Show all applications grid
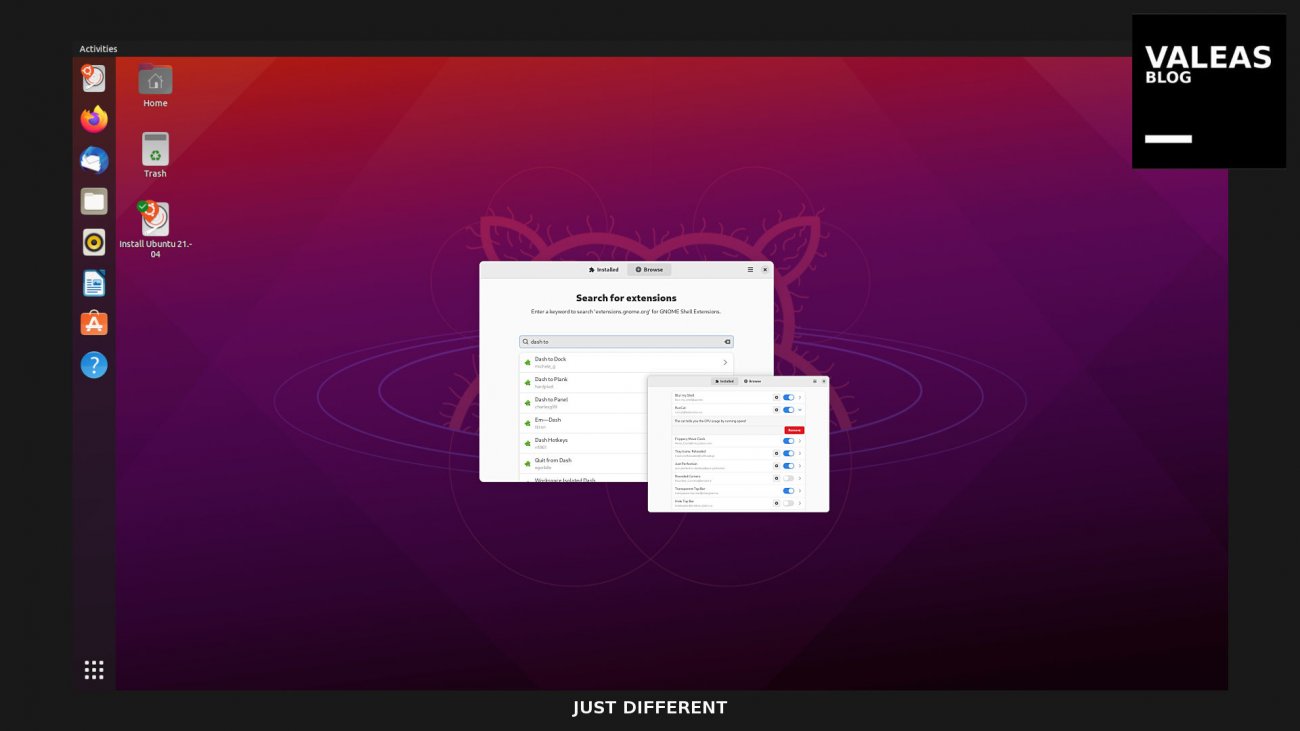 pos(94,670)
